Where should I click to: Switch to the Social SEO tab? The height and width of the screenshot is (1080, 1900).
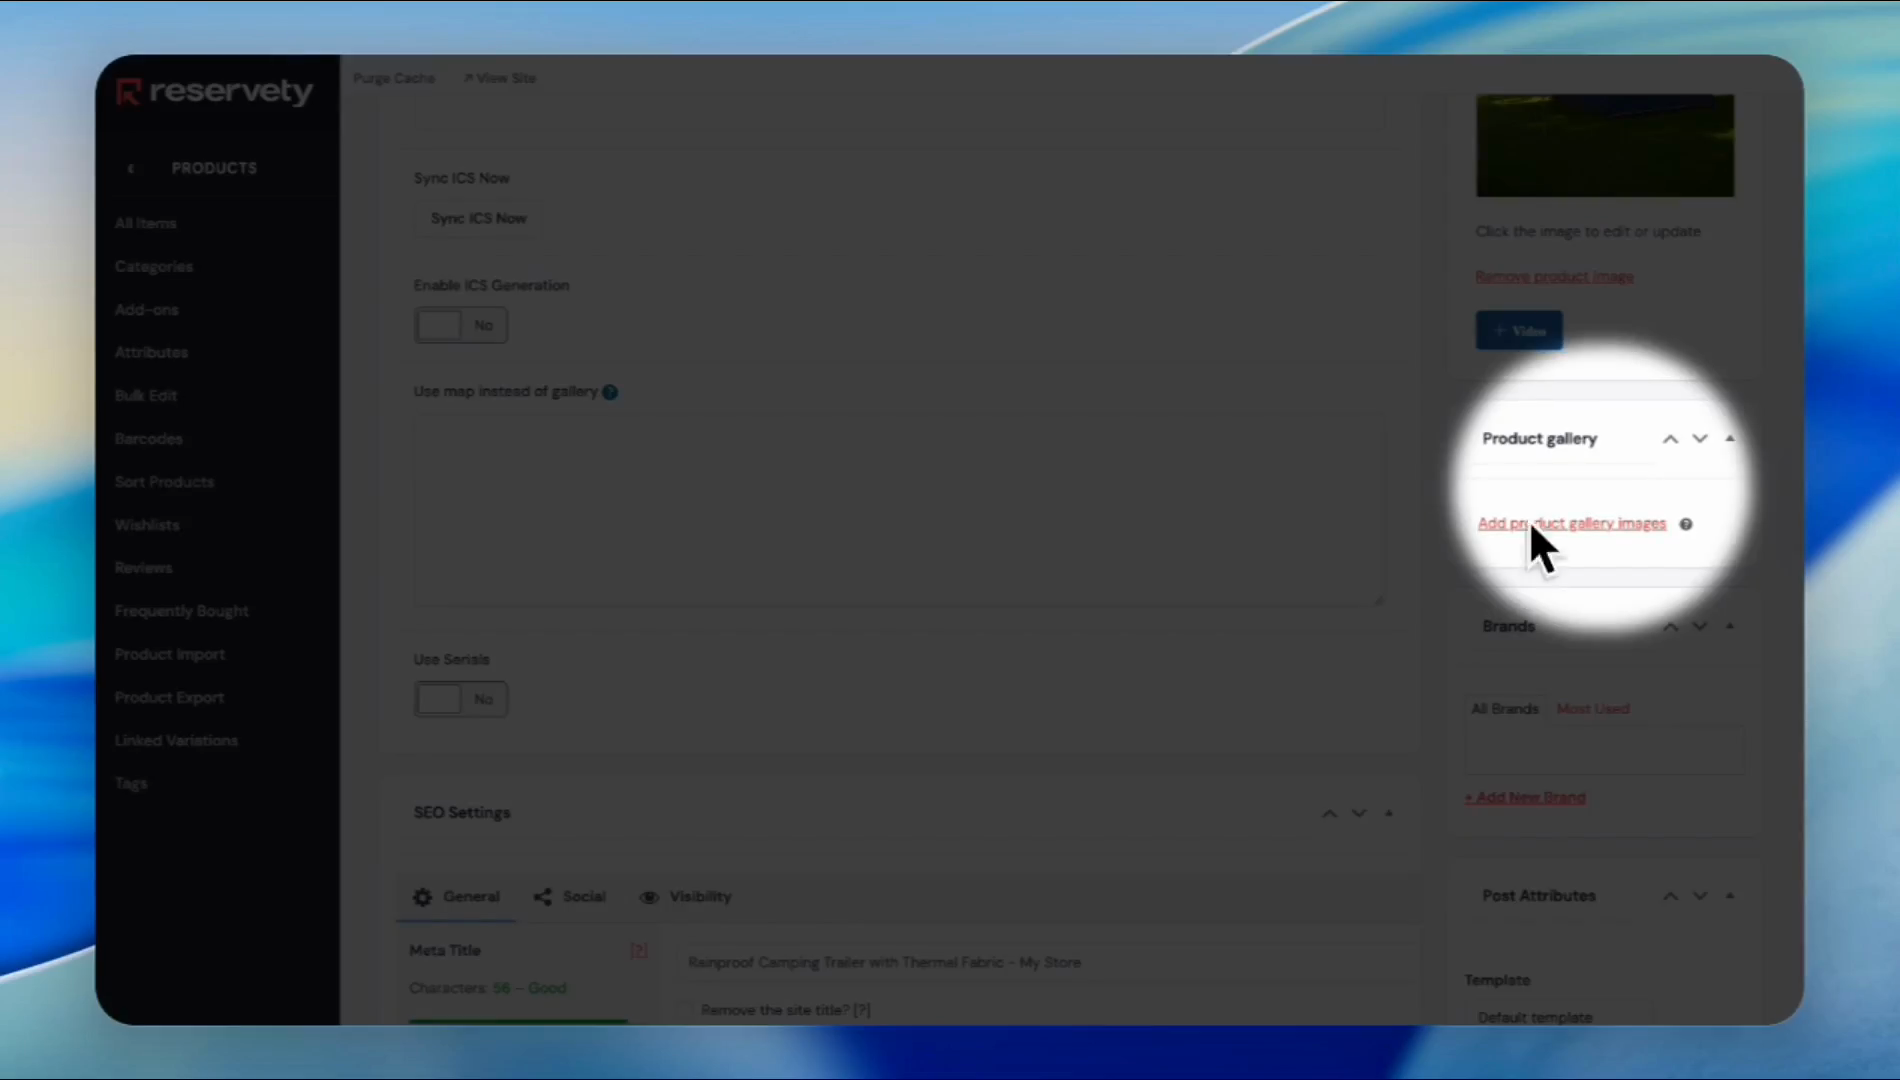tap(570, 897)
